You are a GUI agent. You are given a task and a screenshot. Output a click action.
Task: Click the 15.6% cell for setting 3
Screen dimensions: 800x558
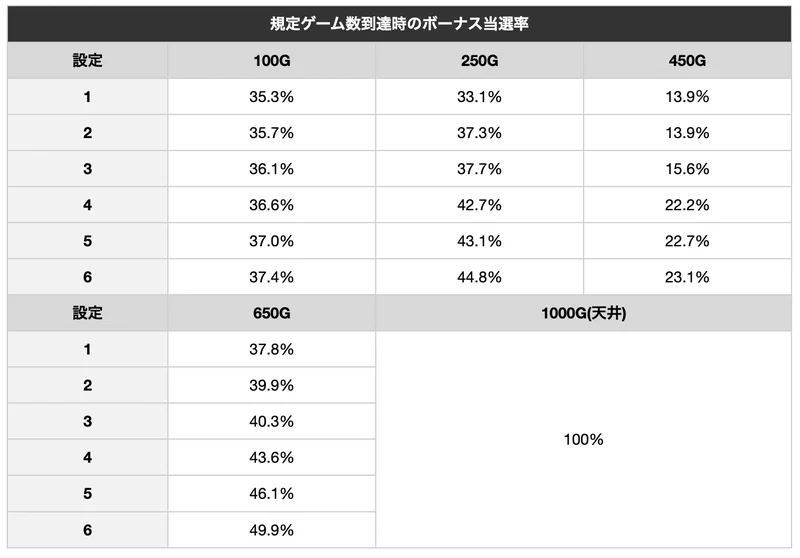[x=687, y=169]
